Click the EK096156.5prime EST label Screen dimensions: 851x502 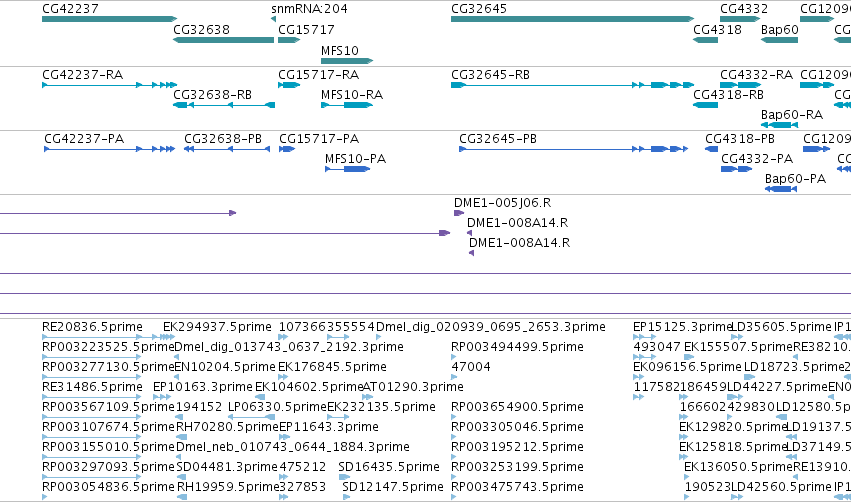coord(687,367)
